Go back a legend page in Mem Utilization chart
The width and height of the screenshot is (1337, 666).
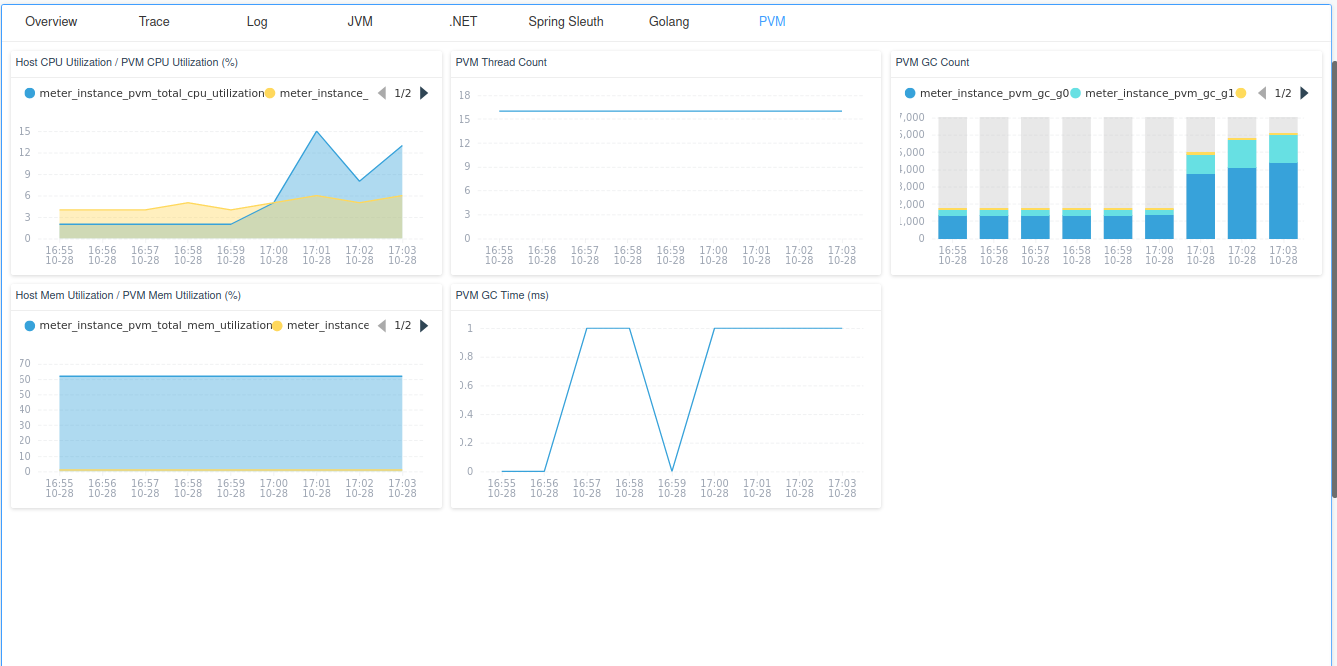tap(381, 326)
